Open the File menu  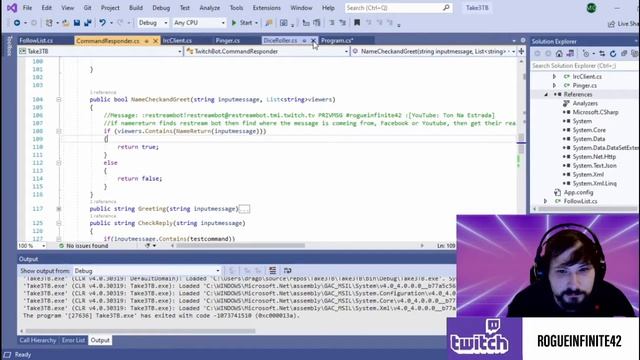coord(27,8)
